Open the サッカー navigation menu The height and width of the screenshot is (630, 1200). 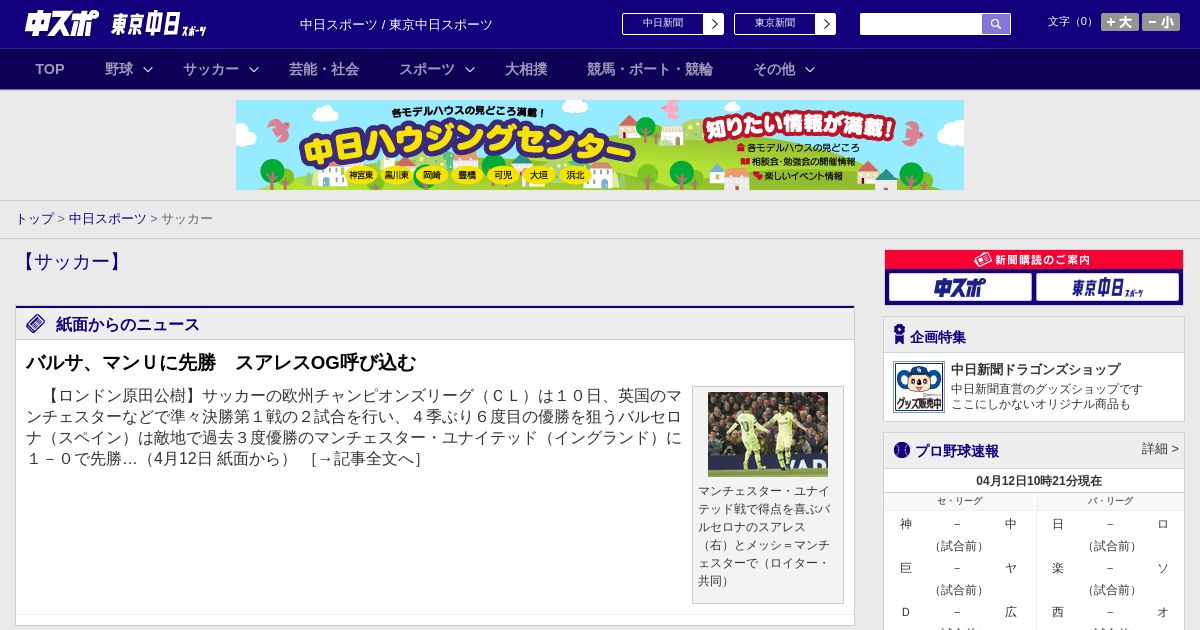tap(211, 69)
